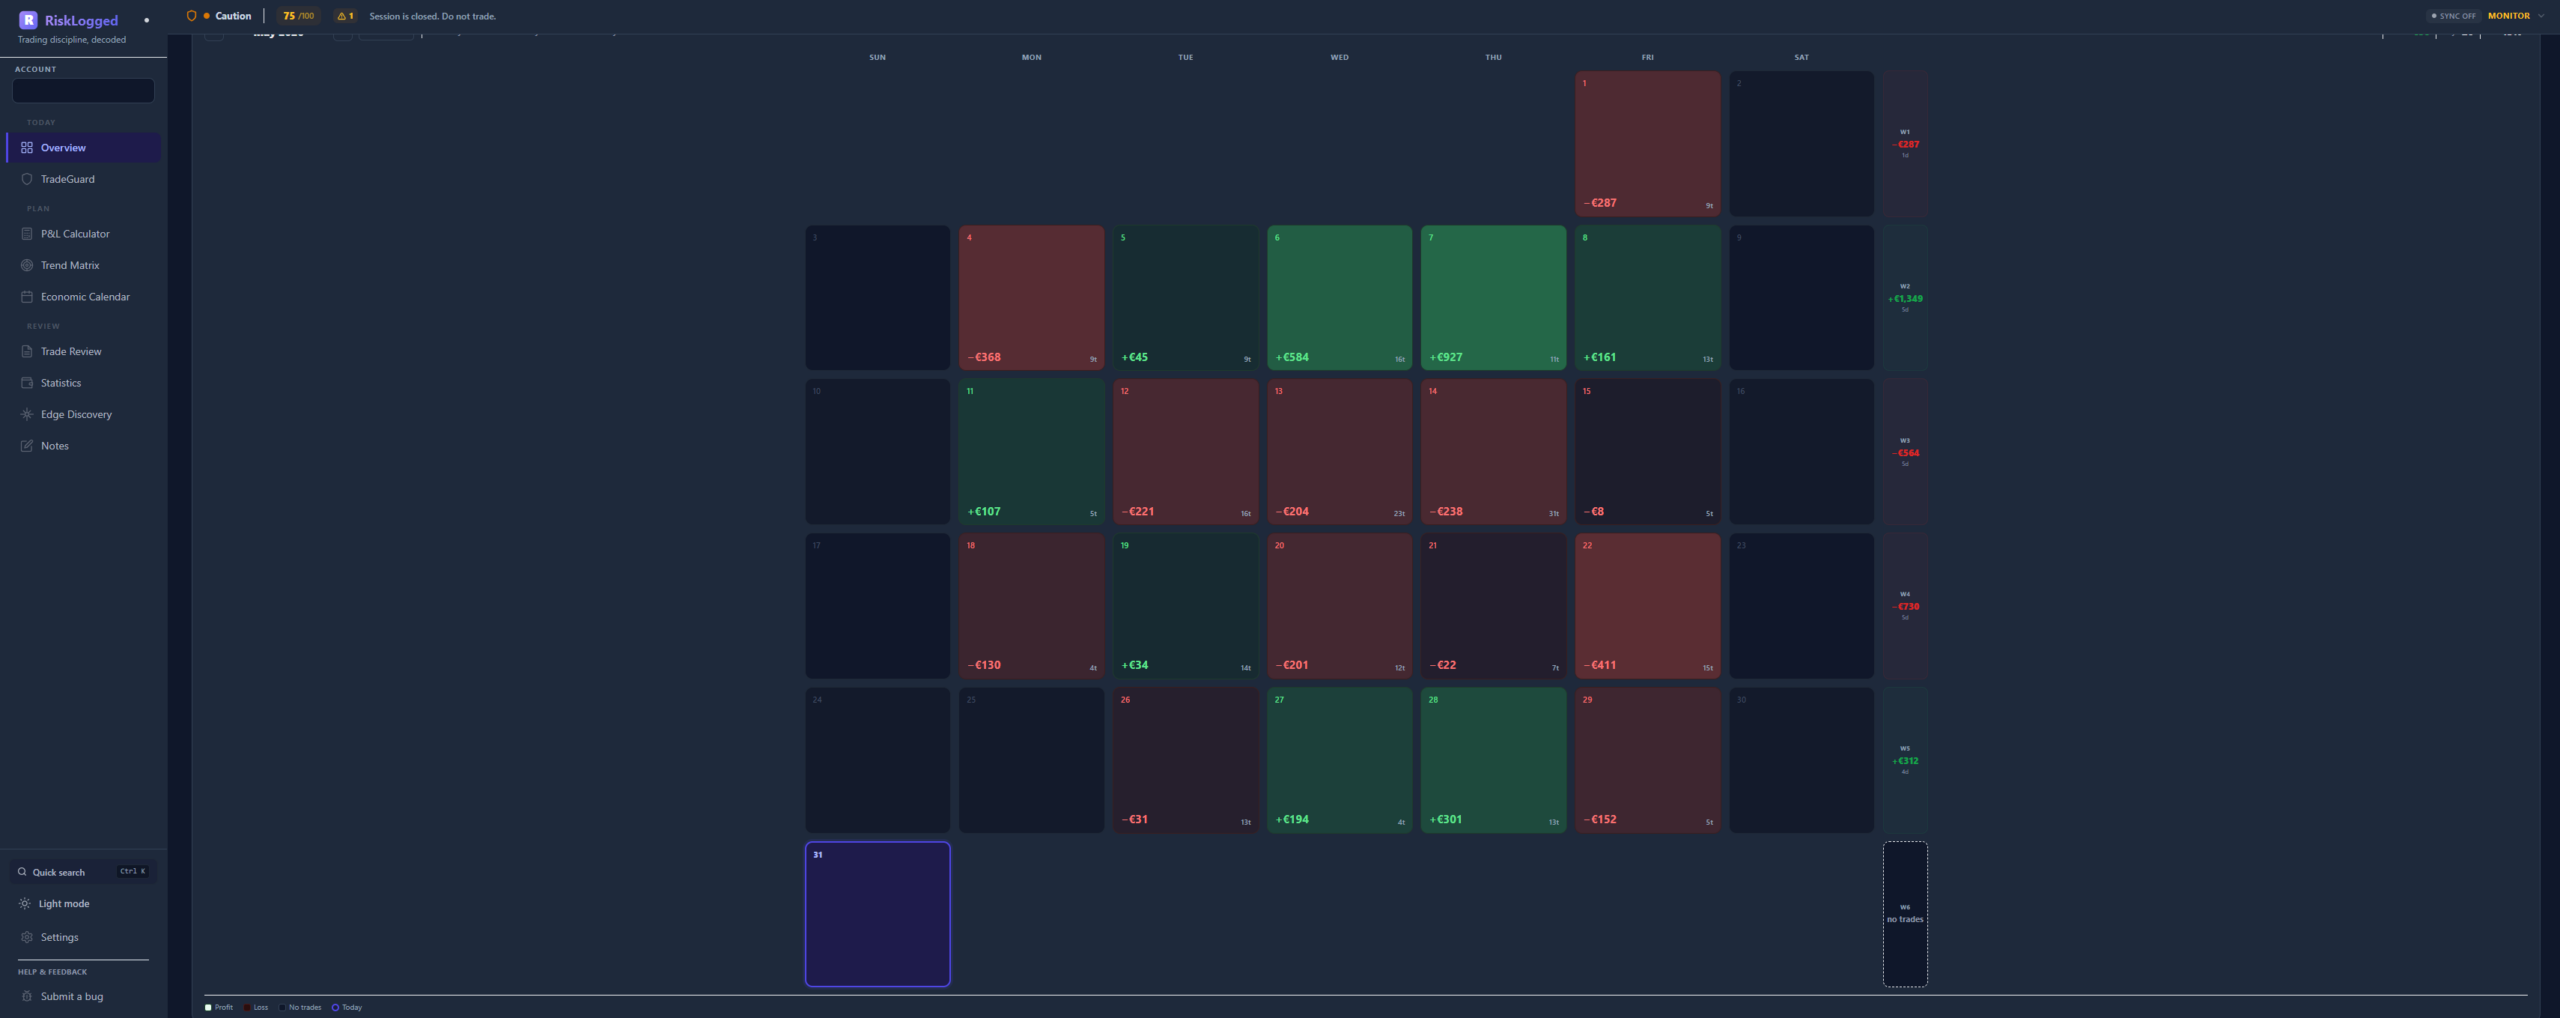Open the Trade Review icon

click(27, 352)
